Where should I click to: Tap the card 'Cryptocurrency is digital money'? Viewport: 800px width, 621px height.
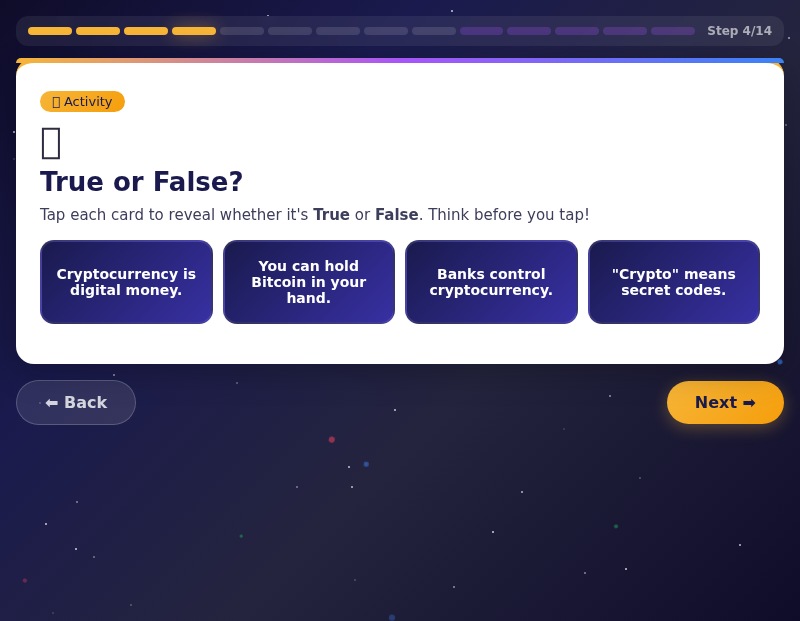[126, 282]
